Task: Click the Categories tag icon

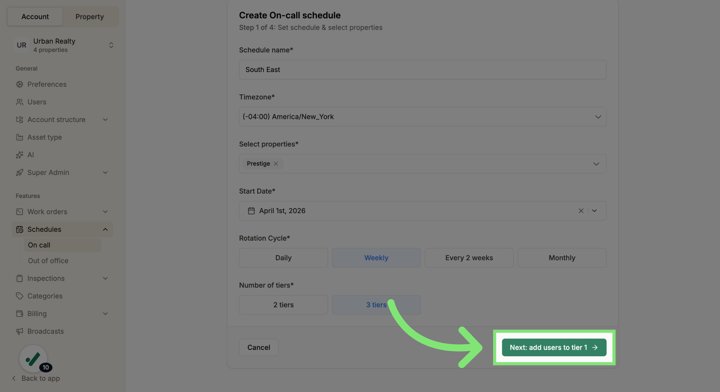Action: click(19, 296)
